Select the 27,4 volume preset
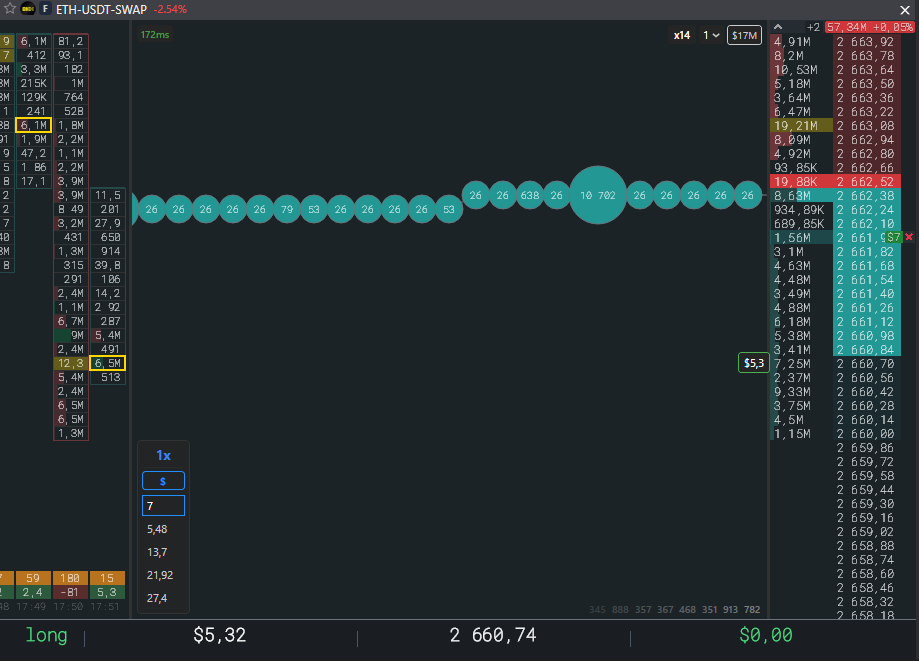 click(x=157, y=598)
